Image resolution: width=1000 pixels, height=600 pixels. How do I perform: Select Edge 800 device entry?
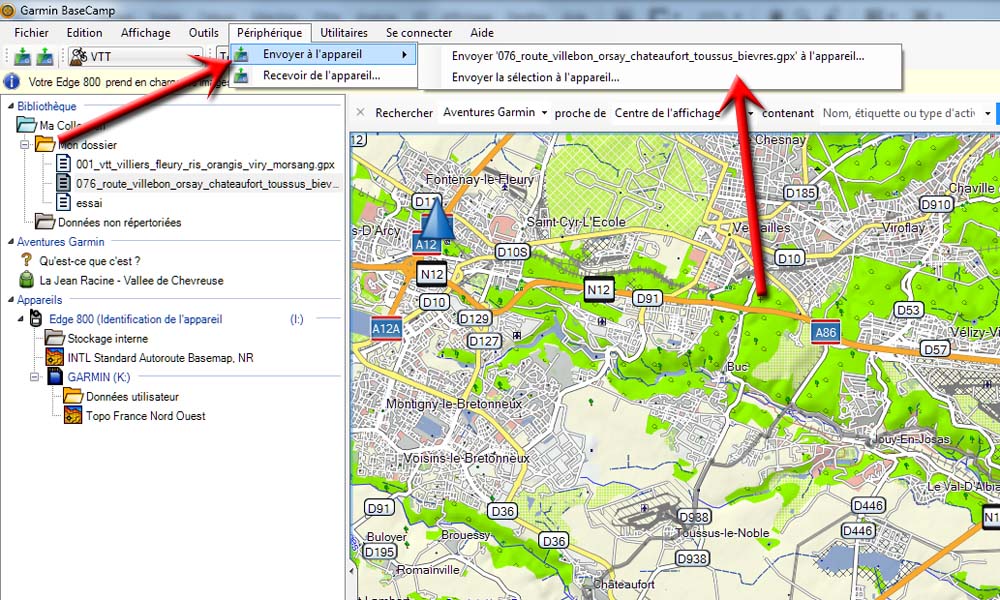[x=136, y=319]
